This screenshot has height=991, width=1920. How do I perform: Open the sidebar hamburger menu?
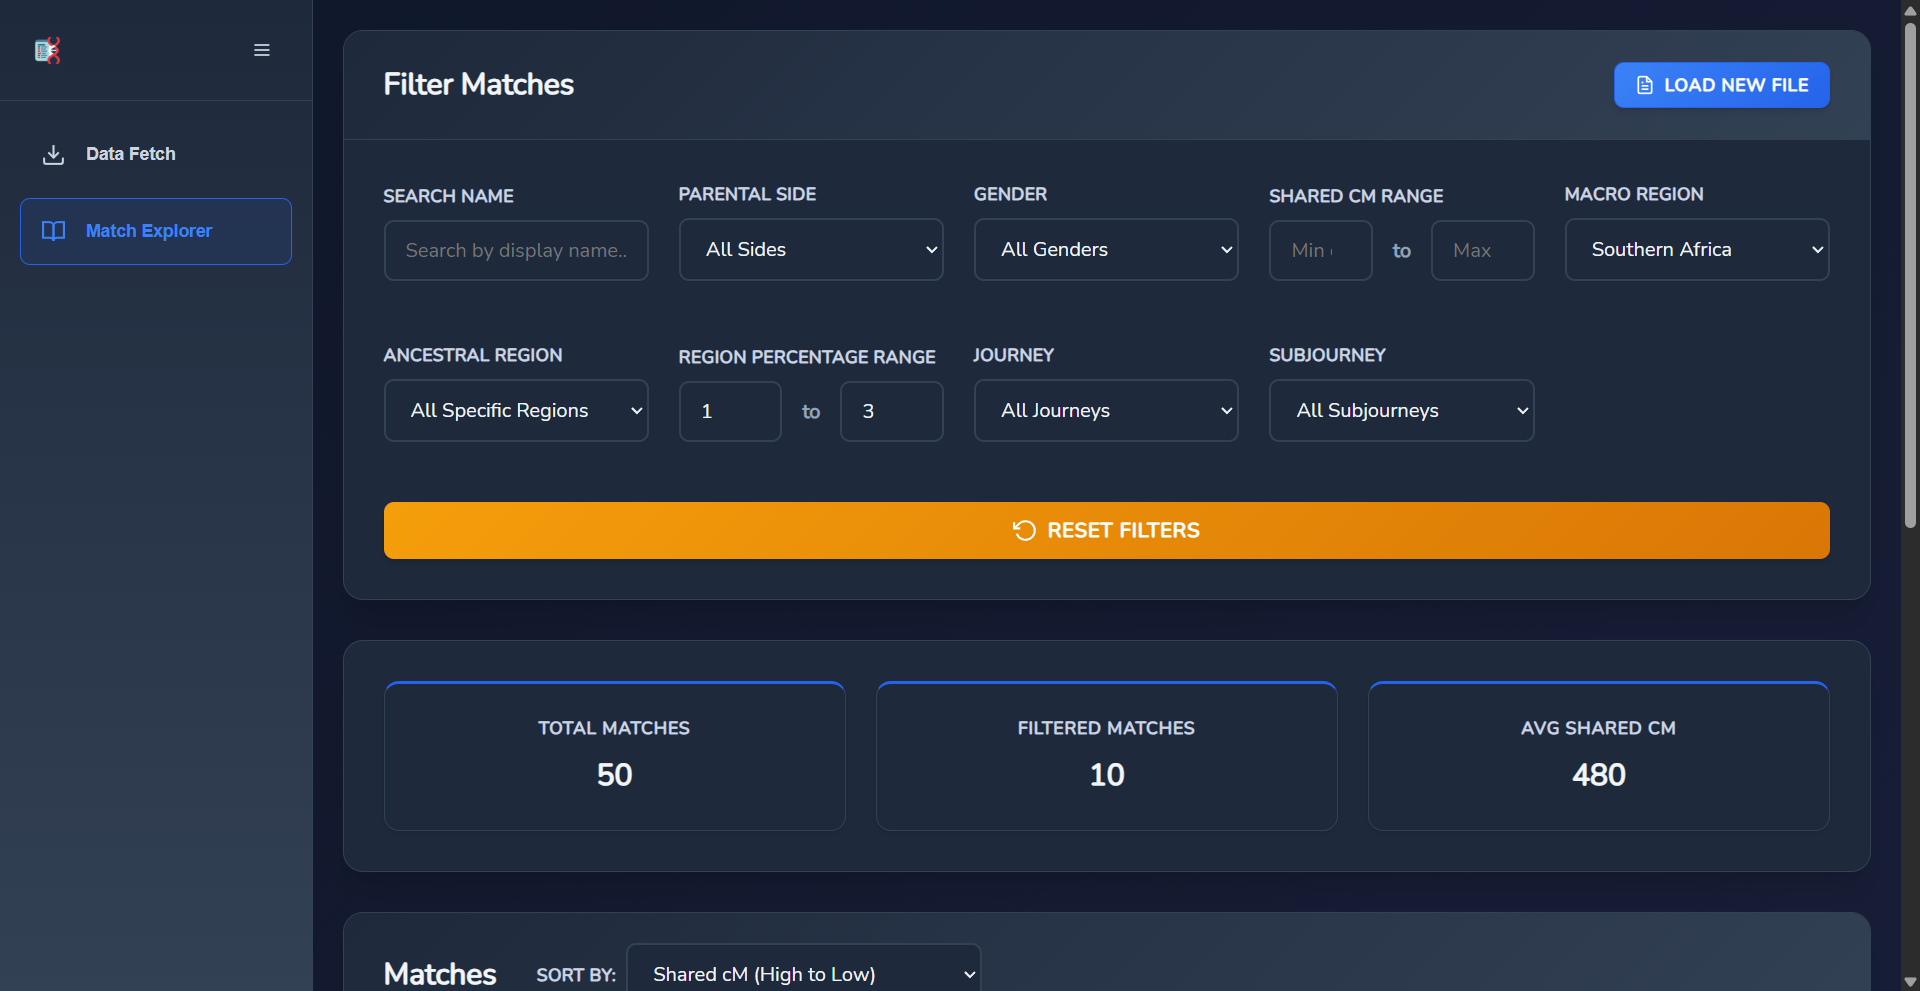[x=262, y=50]
